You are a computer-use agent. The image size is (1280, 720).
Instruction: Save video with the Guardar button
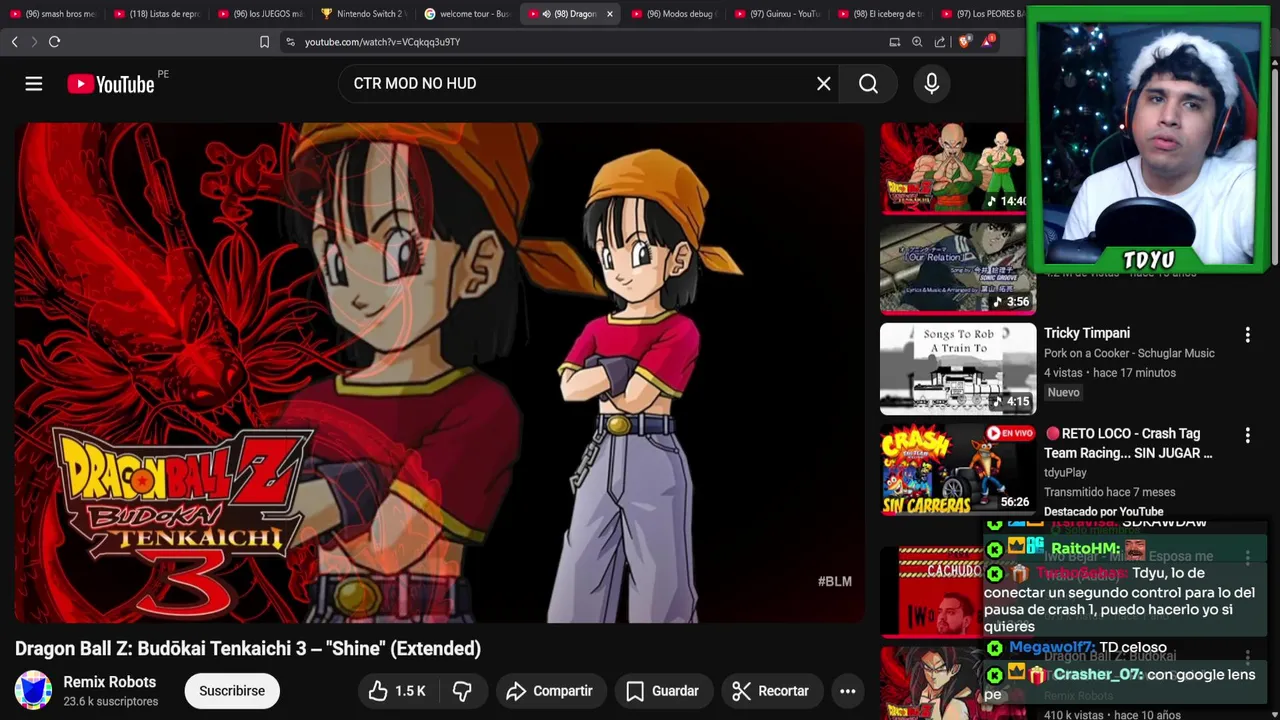(x=662, y=691)
